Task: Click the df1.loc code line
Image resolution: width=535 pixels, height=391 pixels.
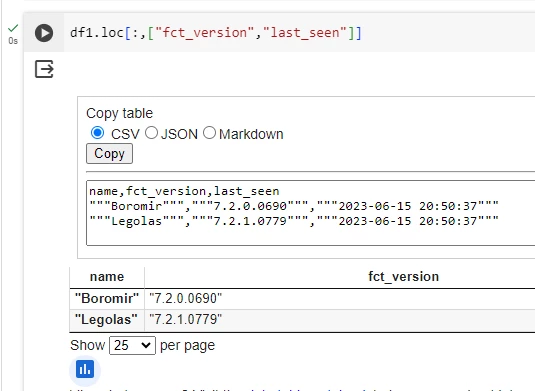Action: click(x=216, y=33)
